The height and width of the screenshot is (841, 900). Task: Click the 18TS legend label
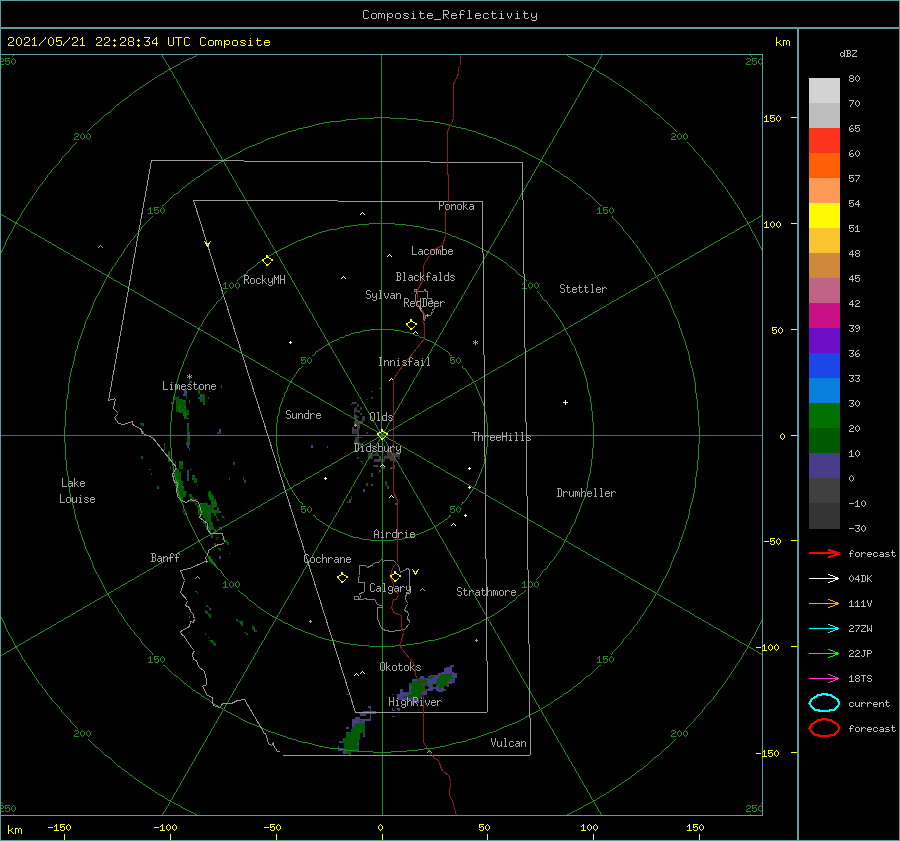click(x=860, y=679)
